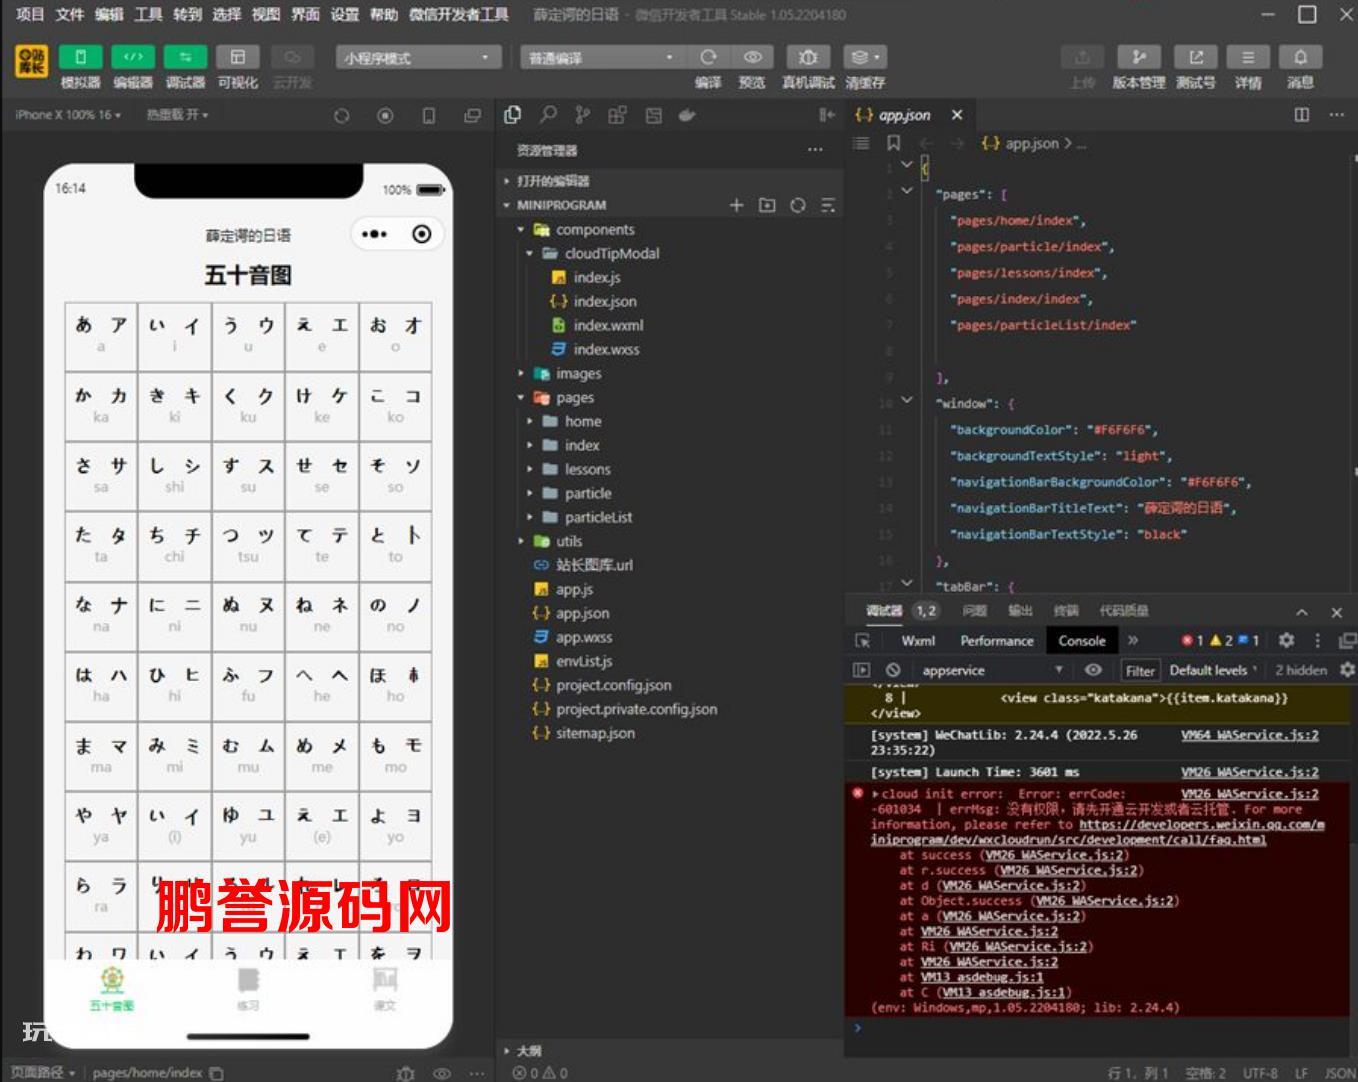Image resolution: width=1358 pixels, height=1082 pixels.
Task: Select the Console devtools tab
Action: coord(1082,641)
